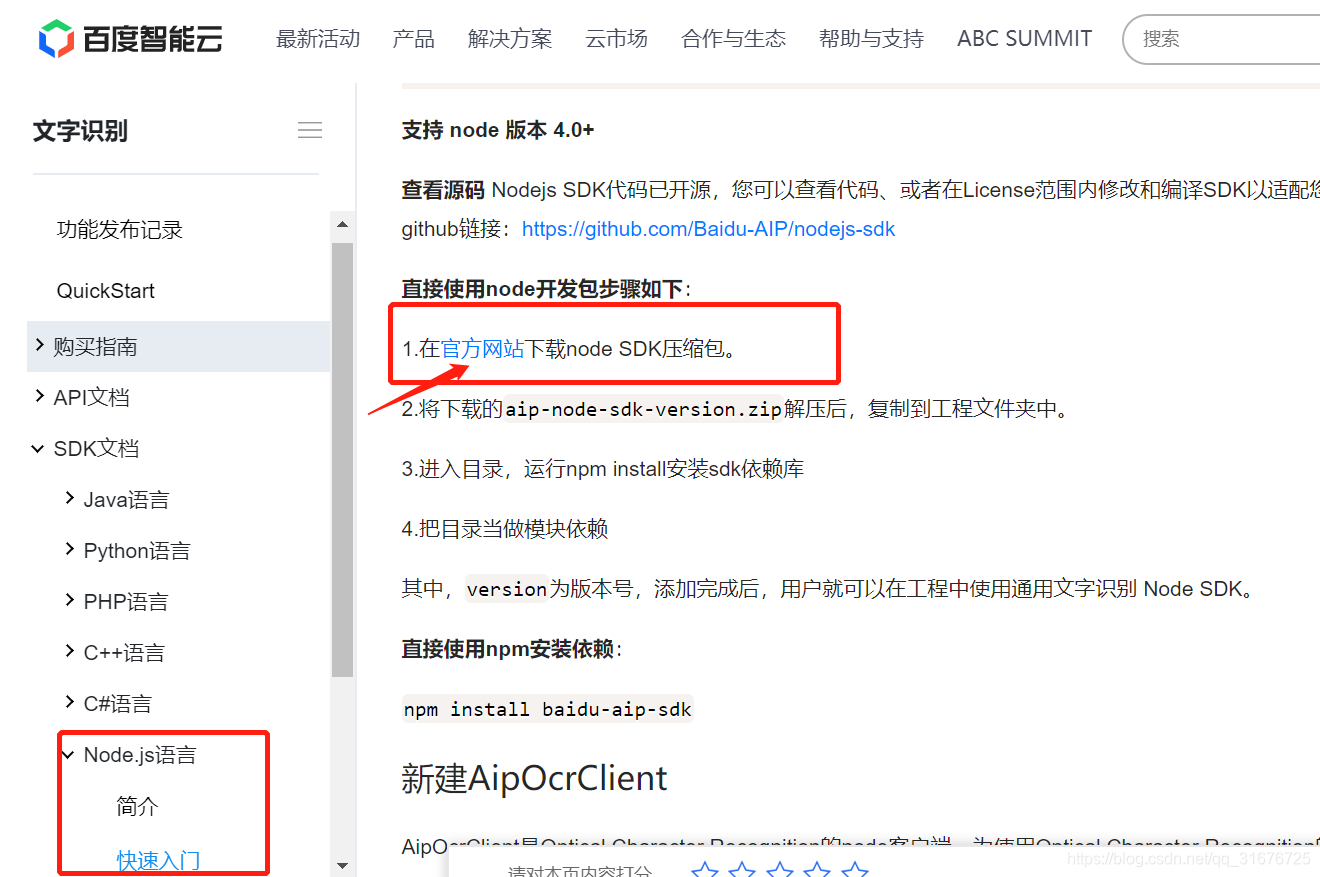The width and height of the screenshot is (1320, 877).
Task: Open 功能发布记录 in the sidebar
Action: click(120, 230)
